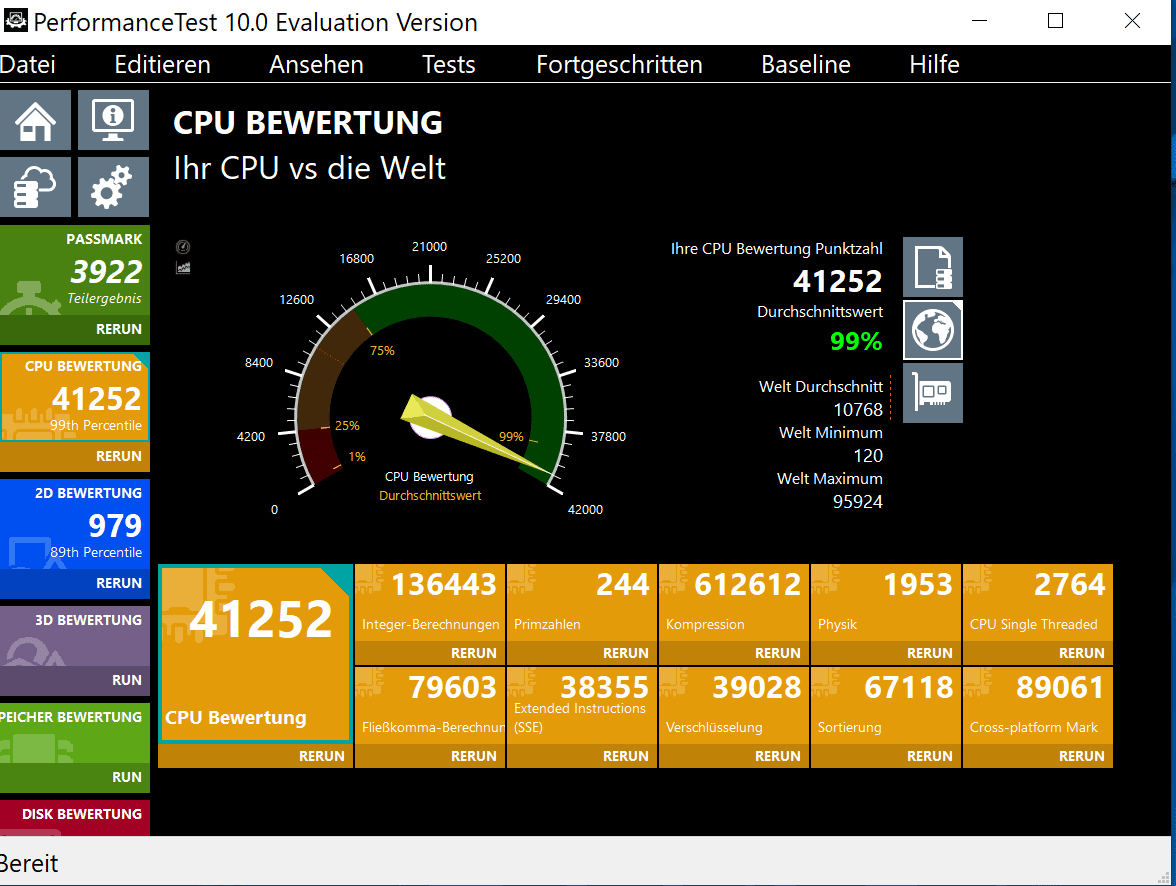The image size is (1176, 886).
Task: Click the Kompression 612612 result tile
Action: (734, 603)
